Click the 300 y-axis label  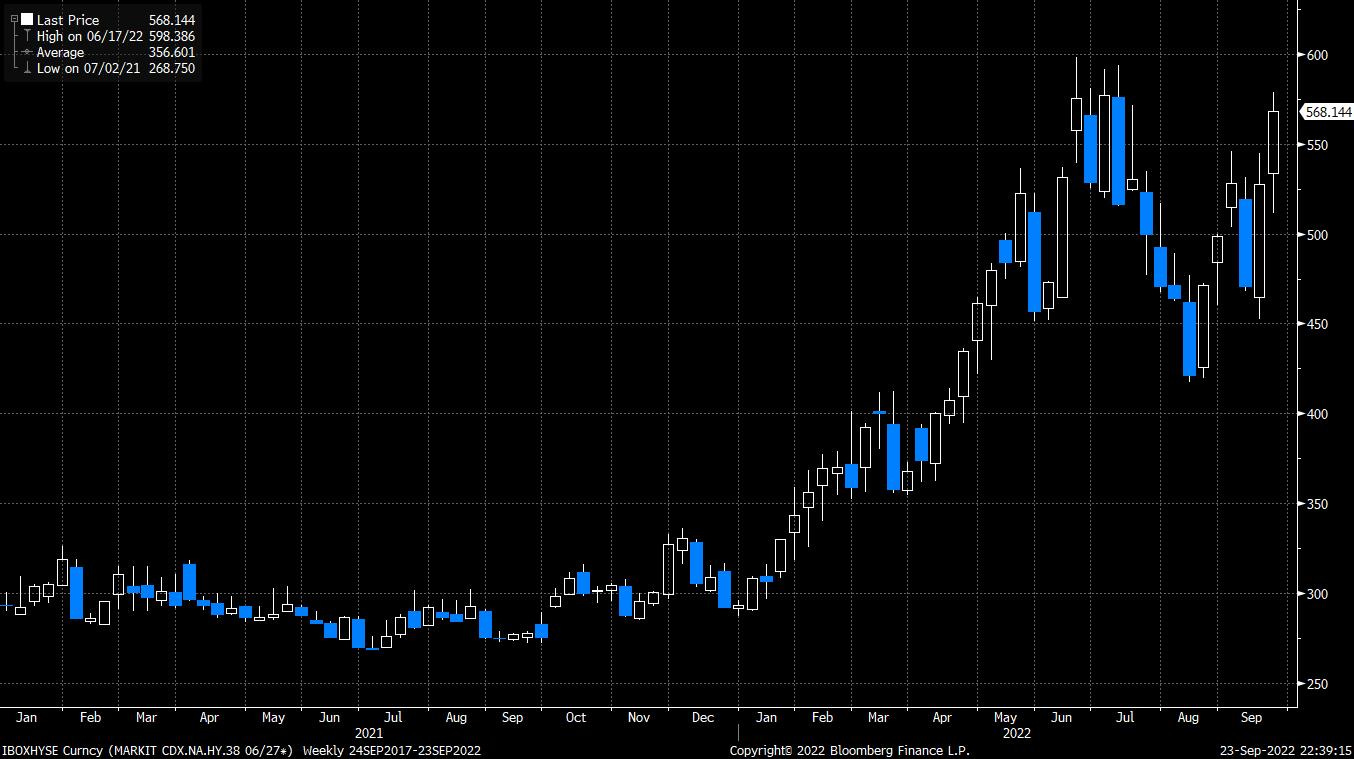click(x=1317, y=594)
